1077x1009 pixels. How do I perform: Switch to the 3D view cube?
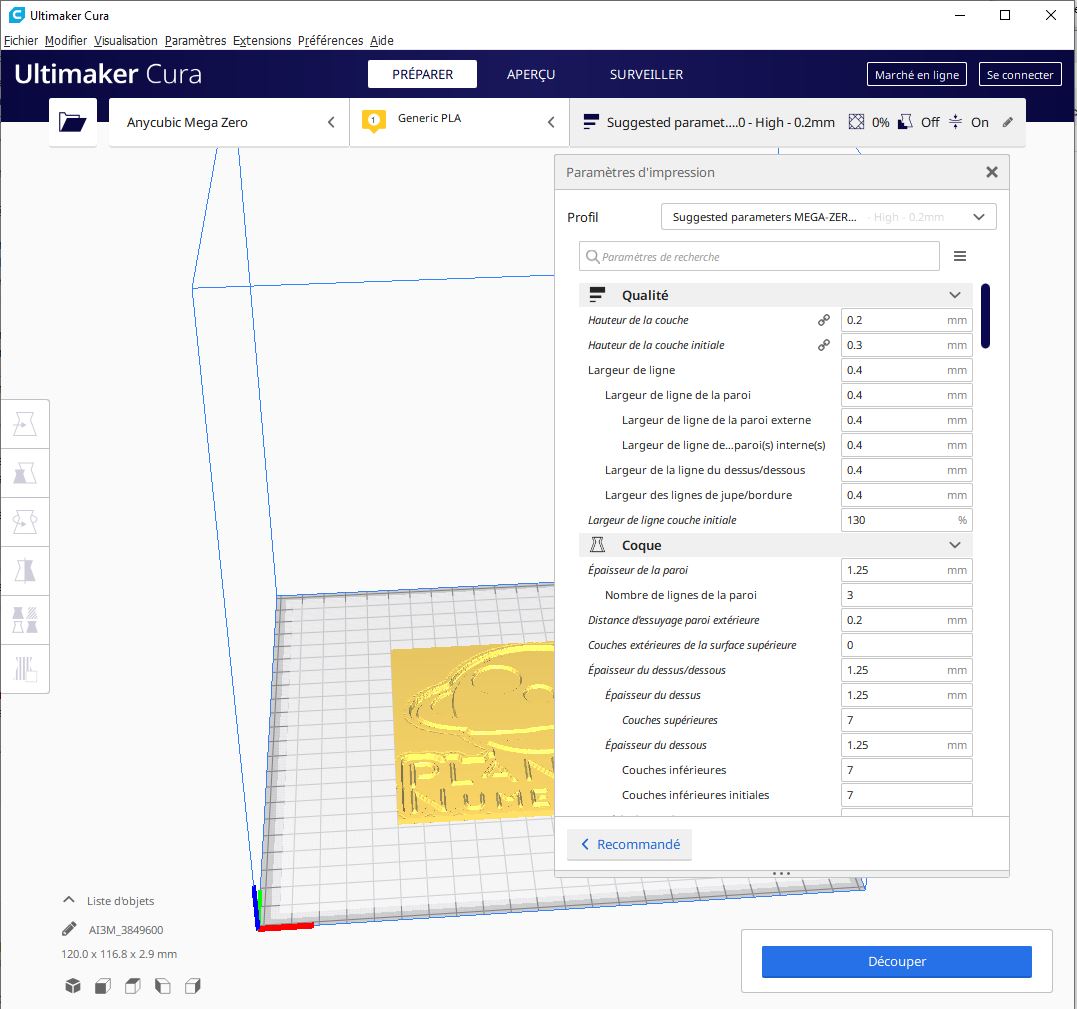pyautogui.click(x=73, y=986)
